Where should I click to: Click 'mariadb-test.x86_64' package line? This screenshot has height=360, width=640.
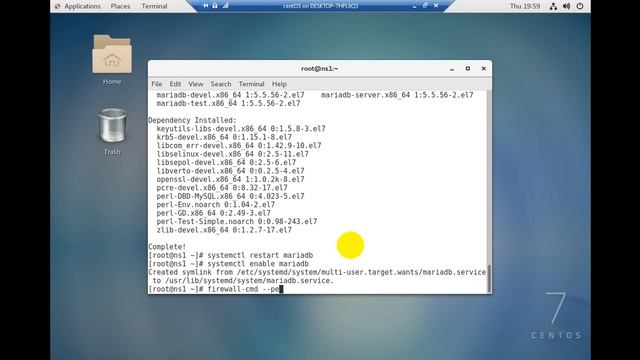pos(228,104)
